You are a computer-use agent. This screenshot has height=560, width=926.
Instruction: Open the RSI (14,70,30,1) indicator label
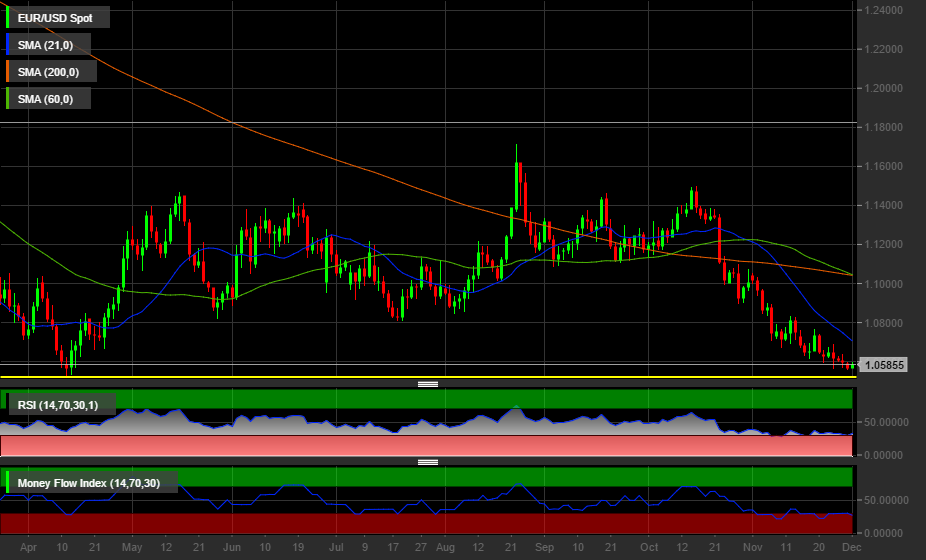pyautogui.click(x=64, y=405)
